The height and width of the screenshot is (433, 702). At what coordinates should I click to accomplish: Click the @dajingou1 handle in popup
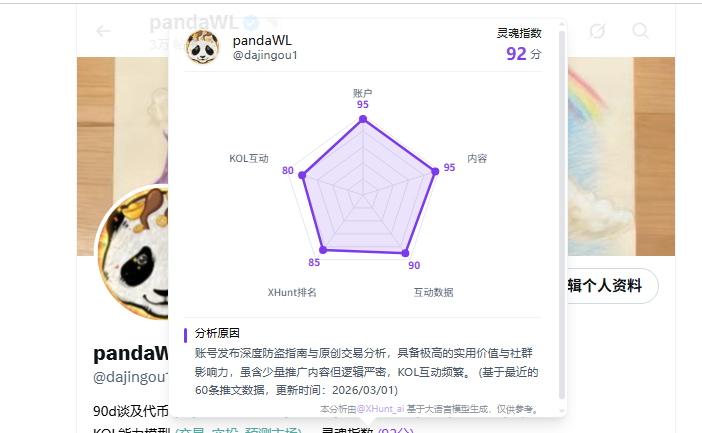click(x=265, y=55)
